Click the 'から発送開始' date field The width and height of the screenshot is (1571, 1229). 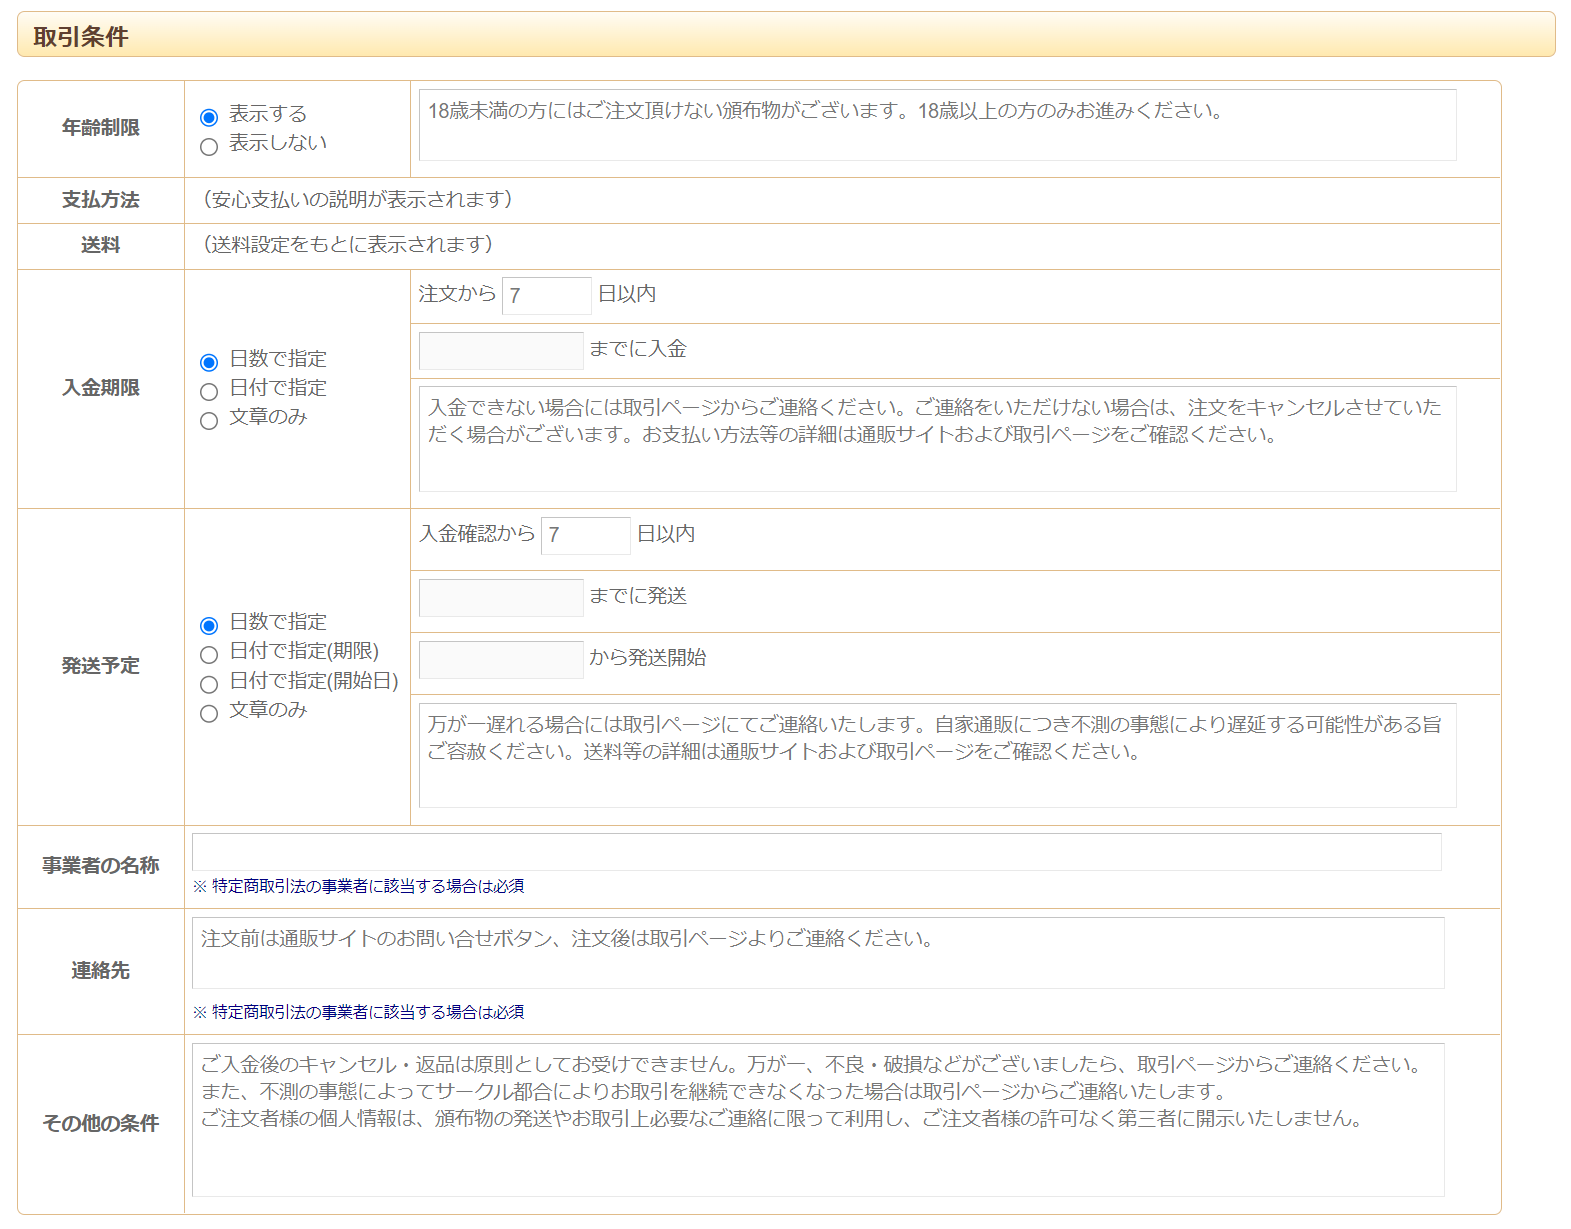click(501, 660)
